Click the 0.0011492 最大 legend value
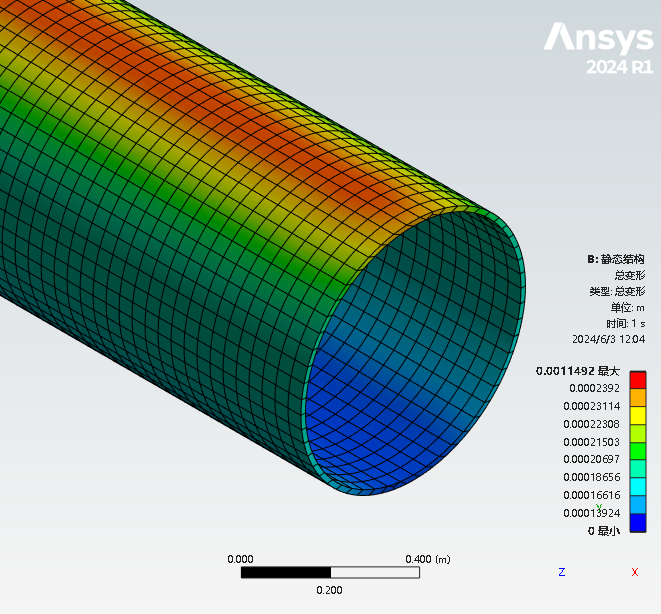This screenshot has height=614, width=661. (578, 370)
